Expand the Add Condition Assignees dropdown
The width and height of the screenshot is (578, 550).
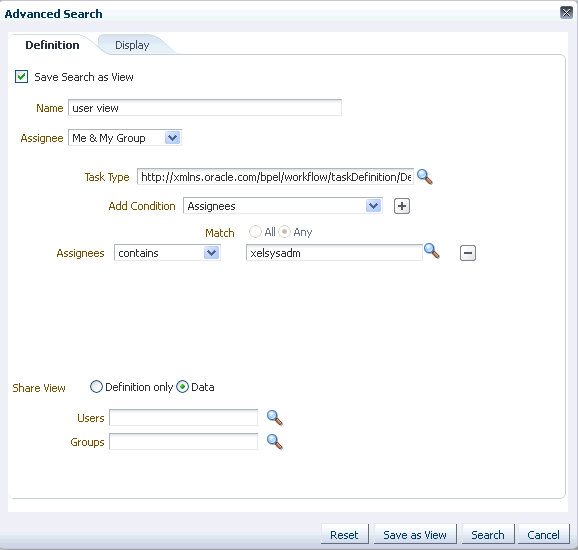(x=283, y=206)
